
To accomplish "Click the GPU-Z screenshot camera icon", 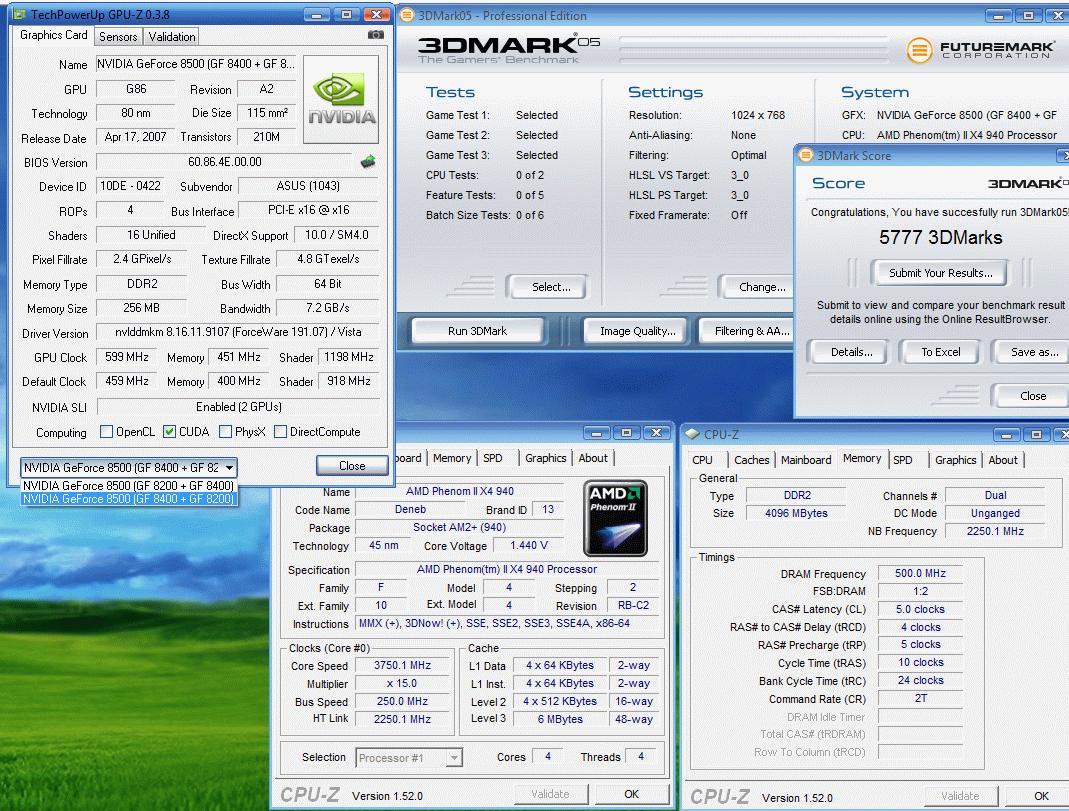I will click(376, 35).
